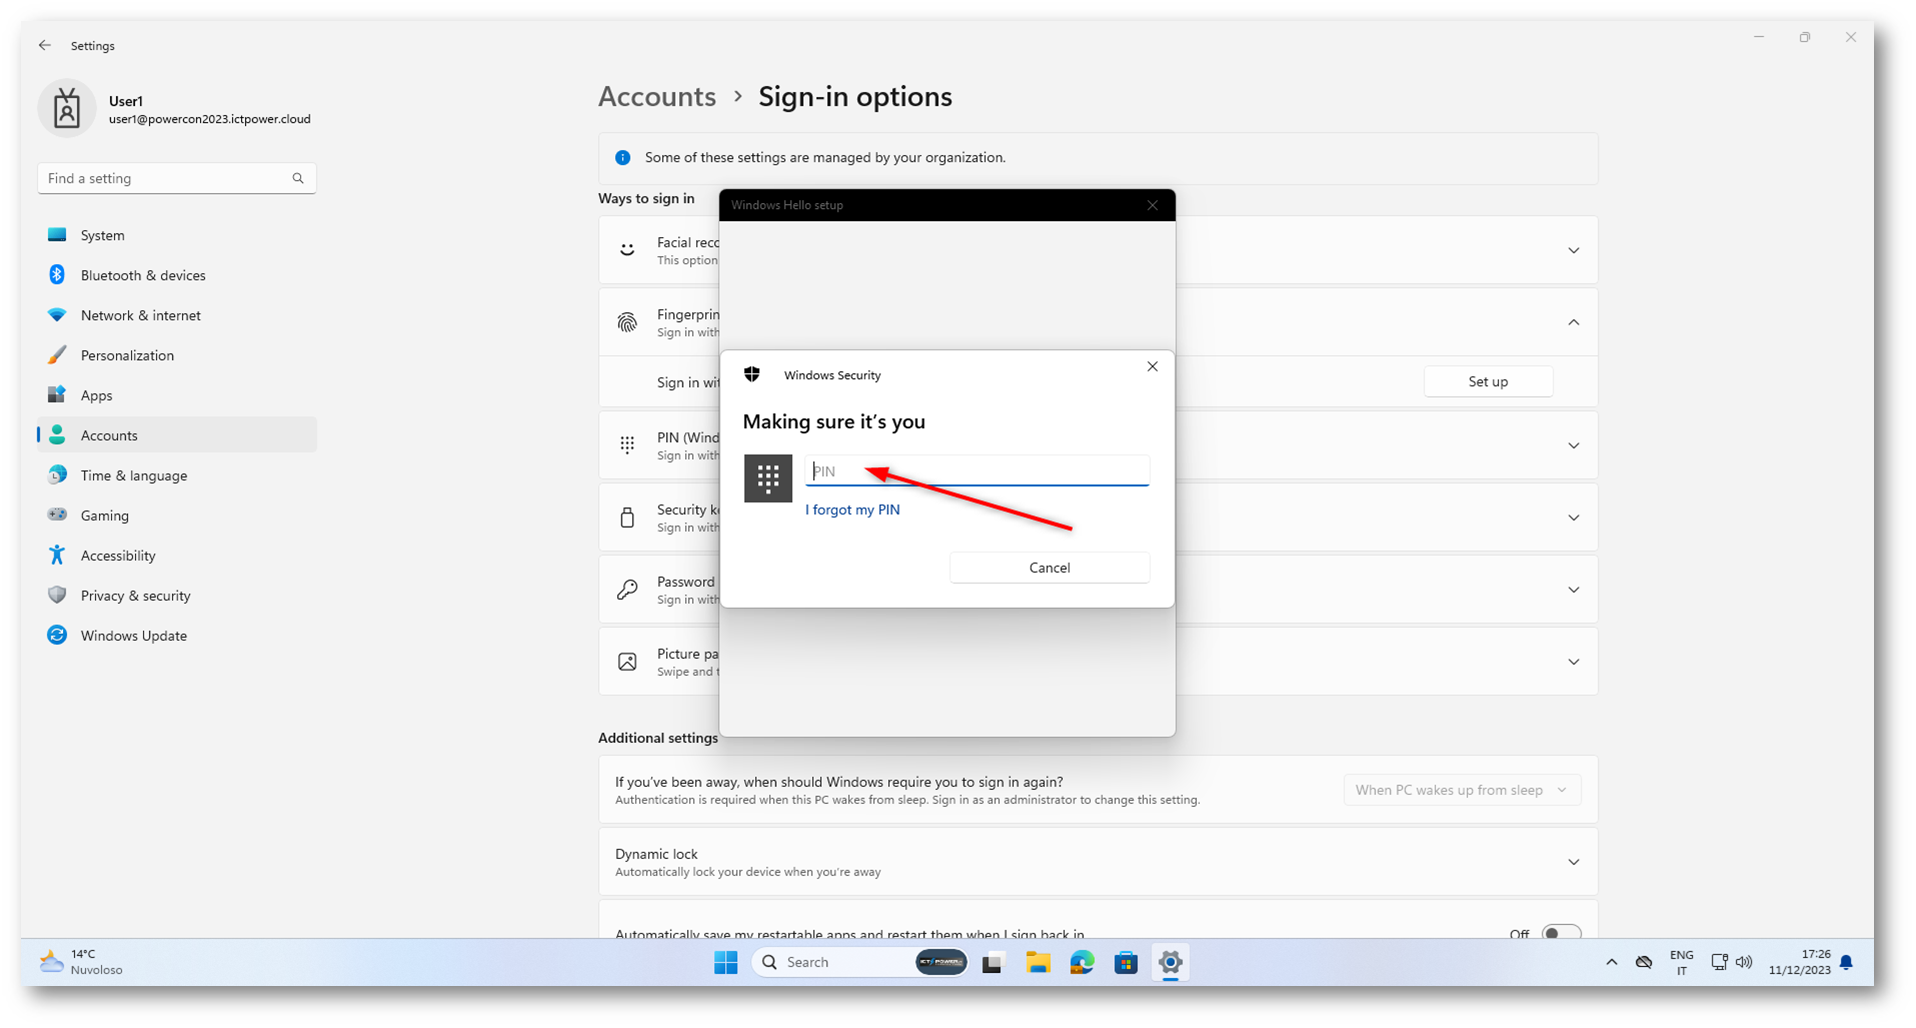Screen dimensions: 1916x1028
Task: Open 'When PC wakes up from sleep' dropdown
Action: [1462, 790]
